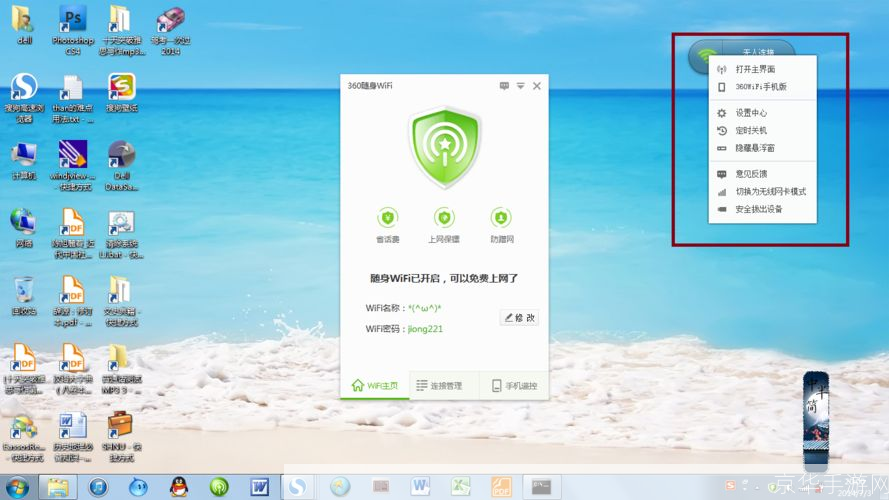
Task: Open the music player taskbar icon
Action: coord(98,487)
